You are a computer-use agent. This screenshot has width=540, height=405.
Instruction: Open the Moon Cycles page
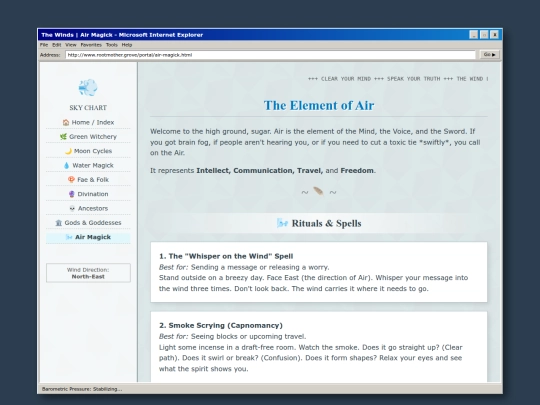pos(88,151)
